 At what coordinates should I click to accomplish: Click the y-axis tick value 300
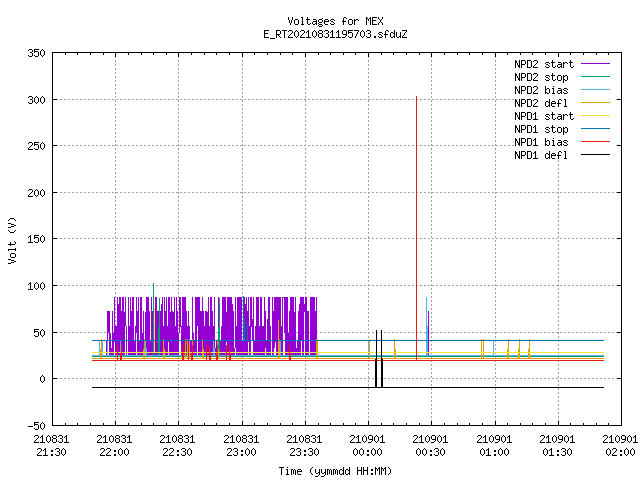click(36, 100)
